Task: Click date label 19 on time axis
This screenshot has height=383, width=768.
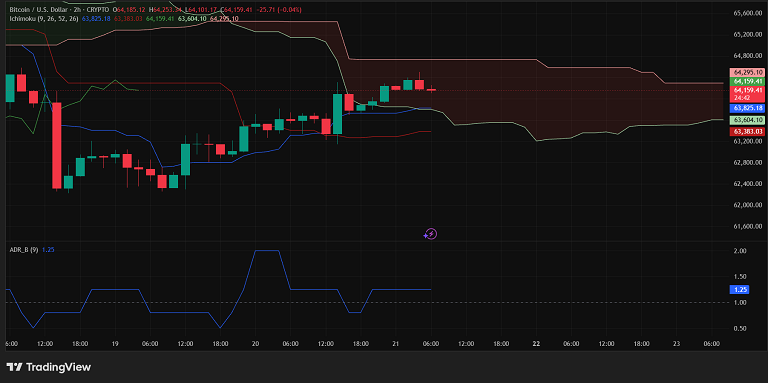Action: 115,344
